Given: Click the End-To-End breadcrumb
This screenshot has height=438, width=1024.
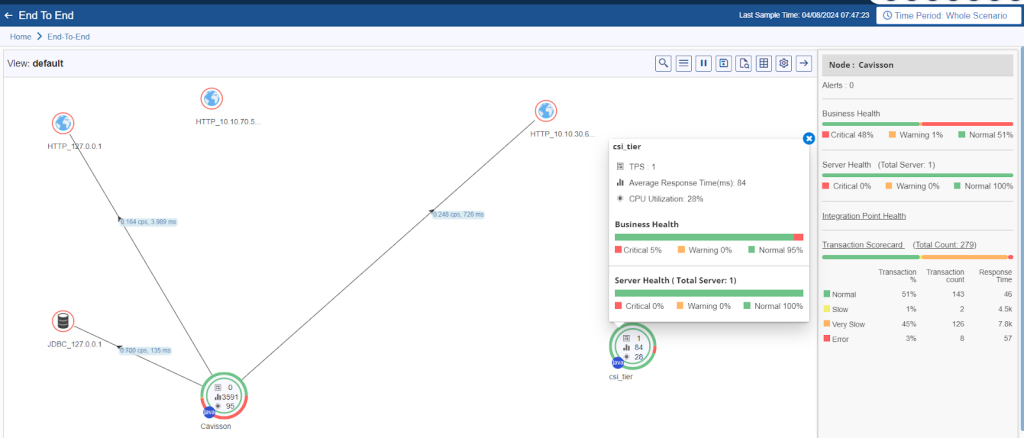Looking at the screenshot, I should [x=68, y=37].
